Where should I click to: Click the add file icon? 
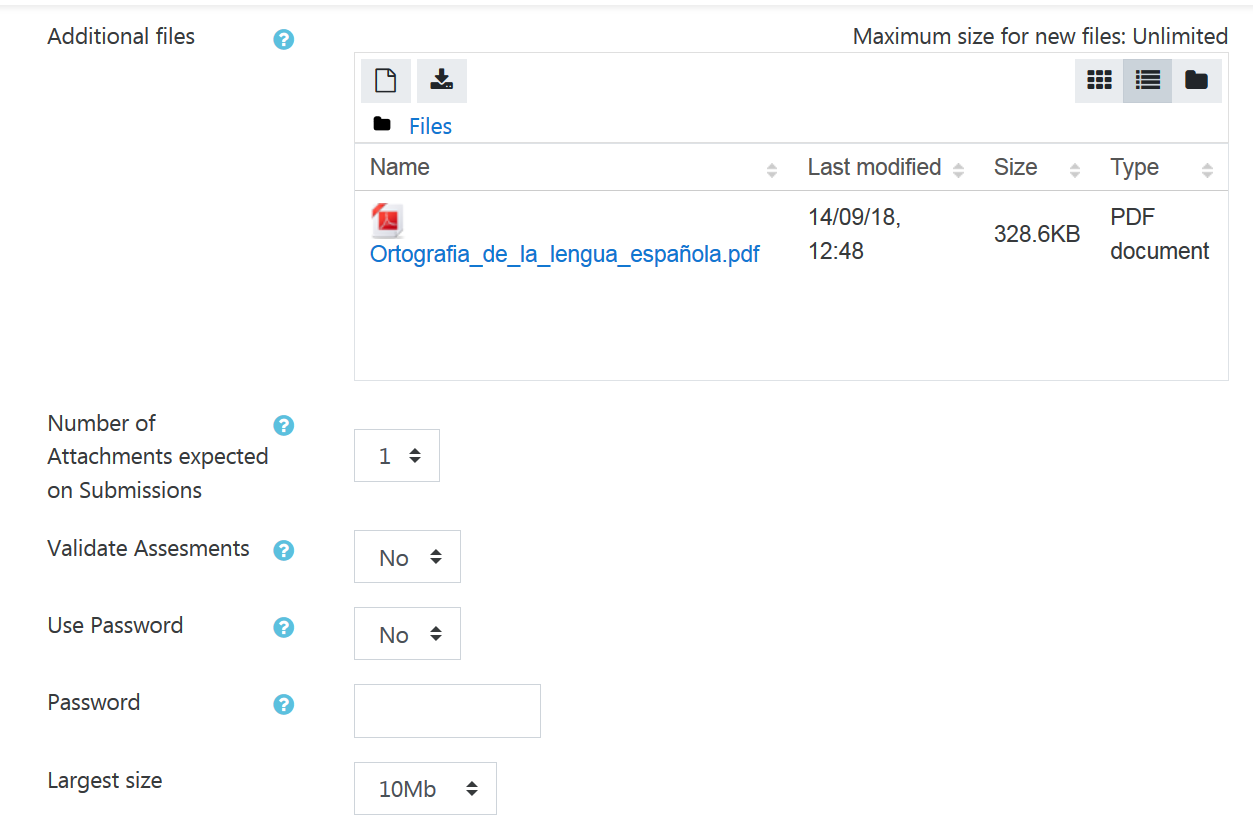coord(386,81)
